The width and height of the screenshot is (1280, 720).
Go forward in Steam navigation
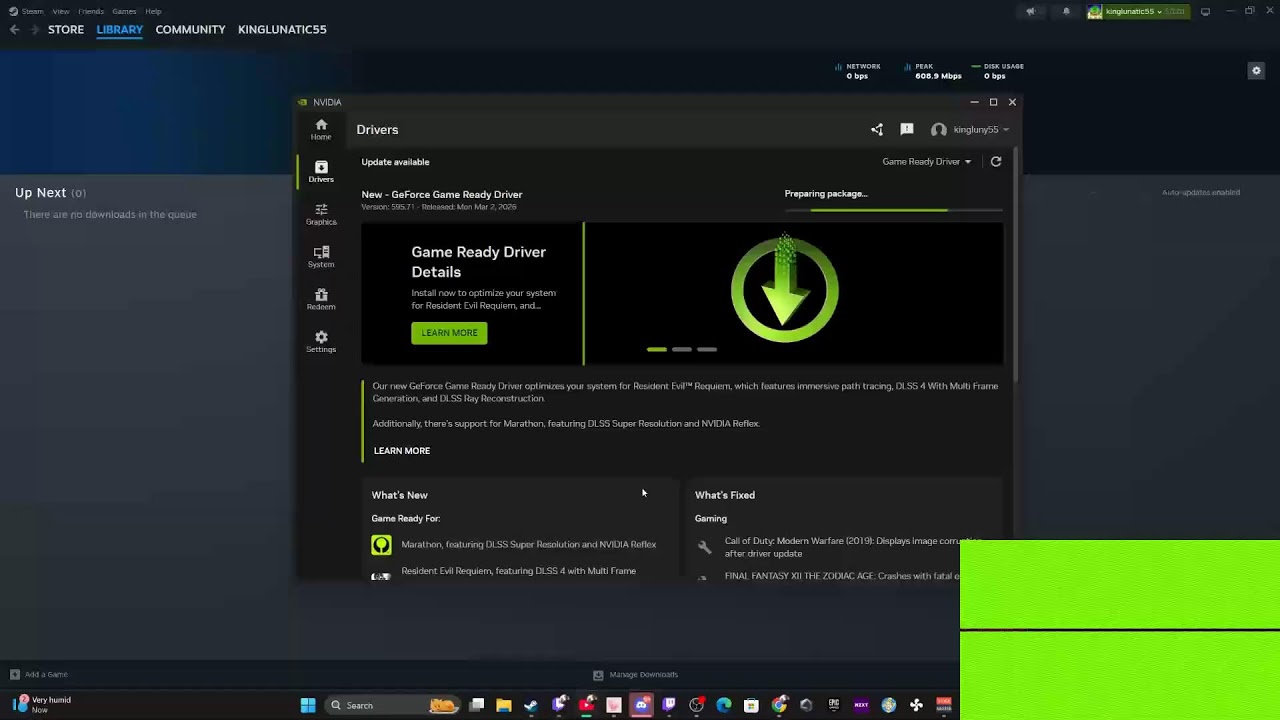(35, 29)
